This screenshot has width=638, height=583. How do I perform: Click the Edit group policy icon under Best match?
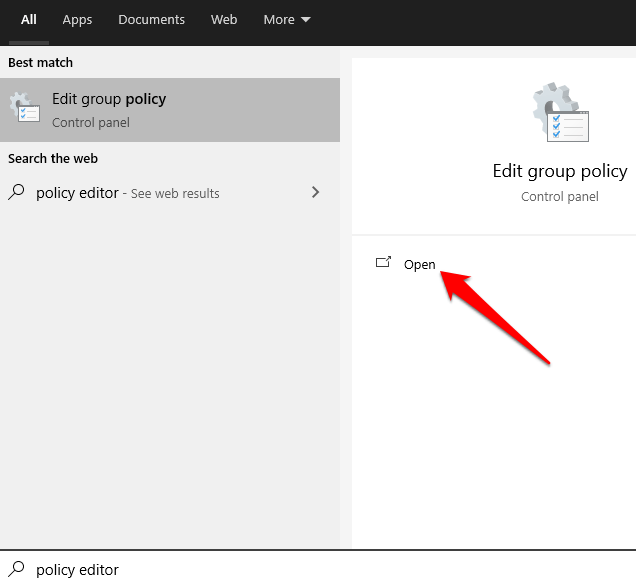(x=24, y=109)
